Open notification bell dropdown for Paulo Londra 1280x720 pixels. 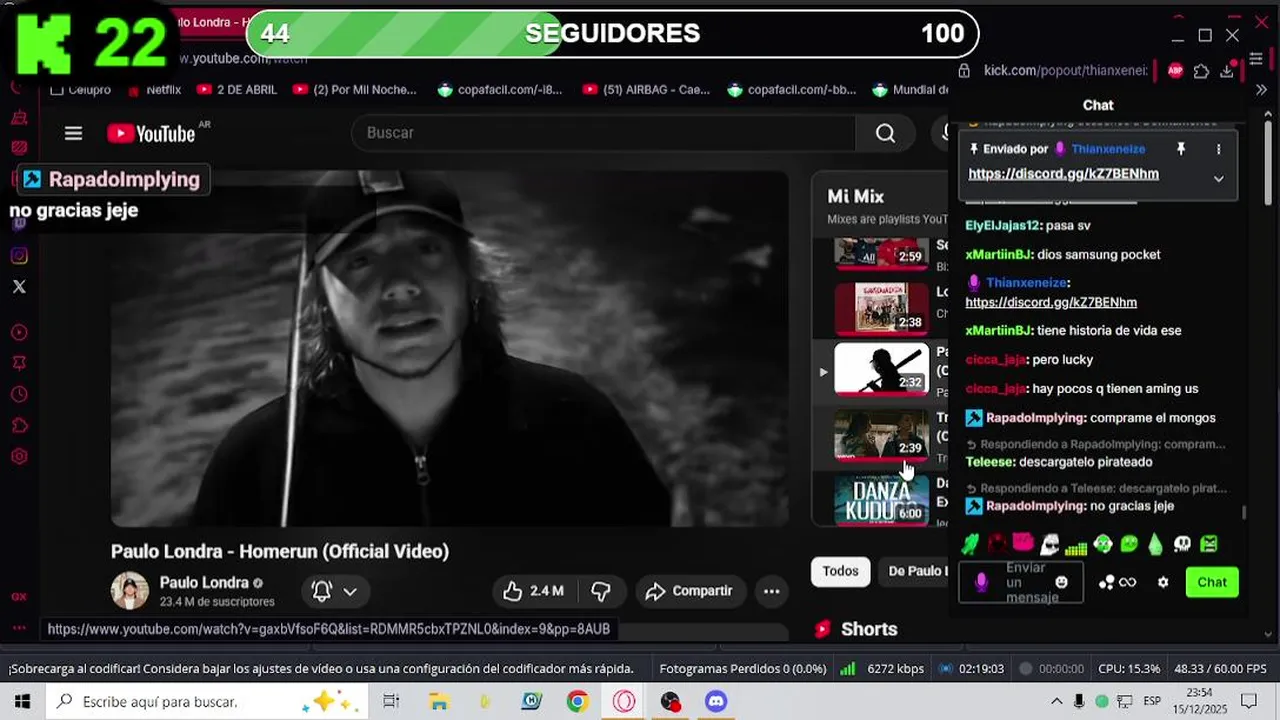334,591
